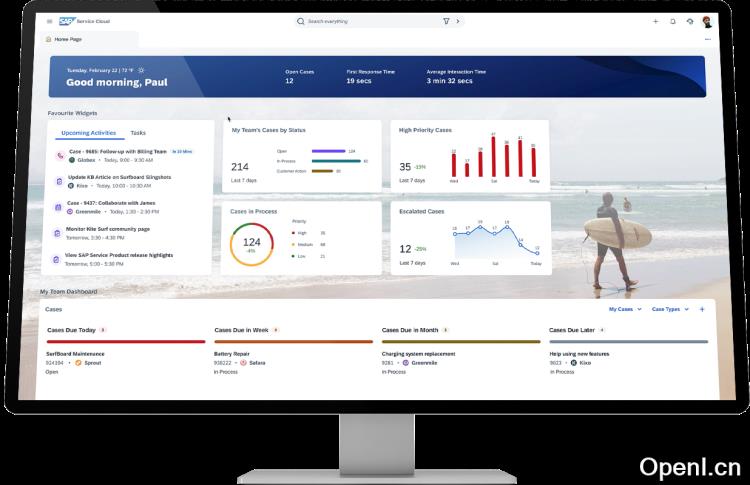Click the My Team's Cases by Status title
Screen dimensions: 750x485
tap(268, 130)
